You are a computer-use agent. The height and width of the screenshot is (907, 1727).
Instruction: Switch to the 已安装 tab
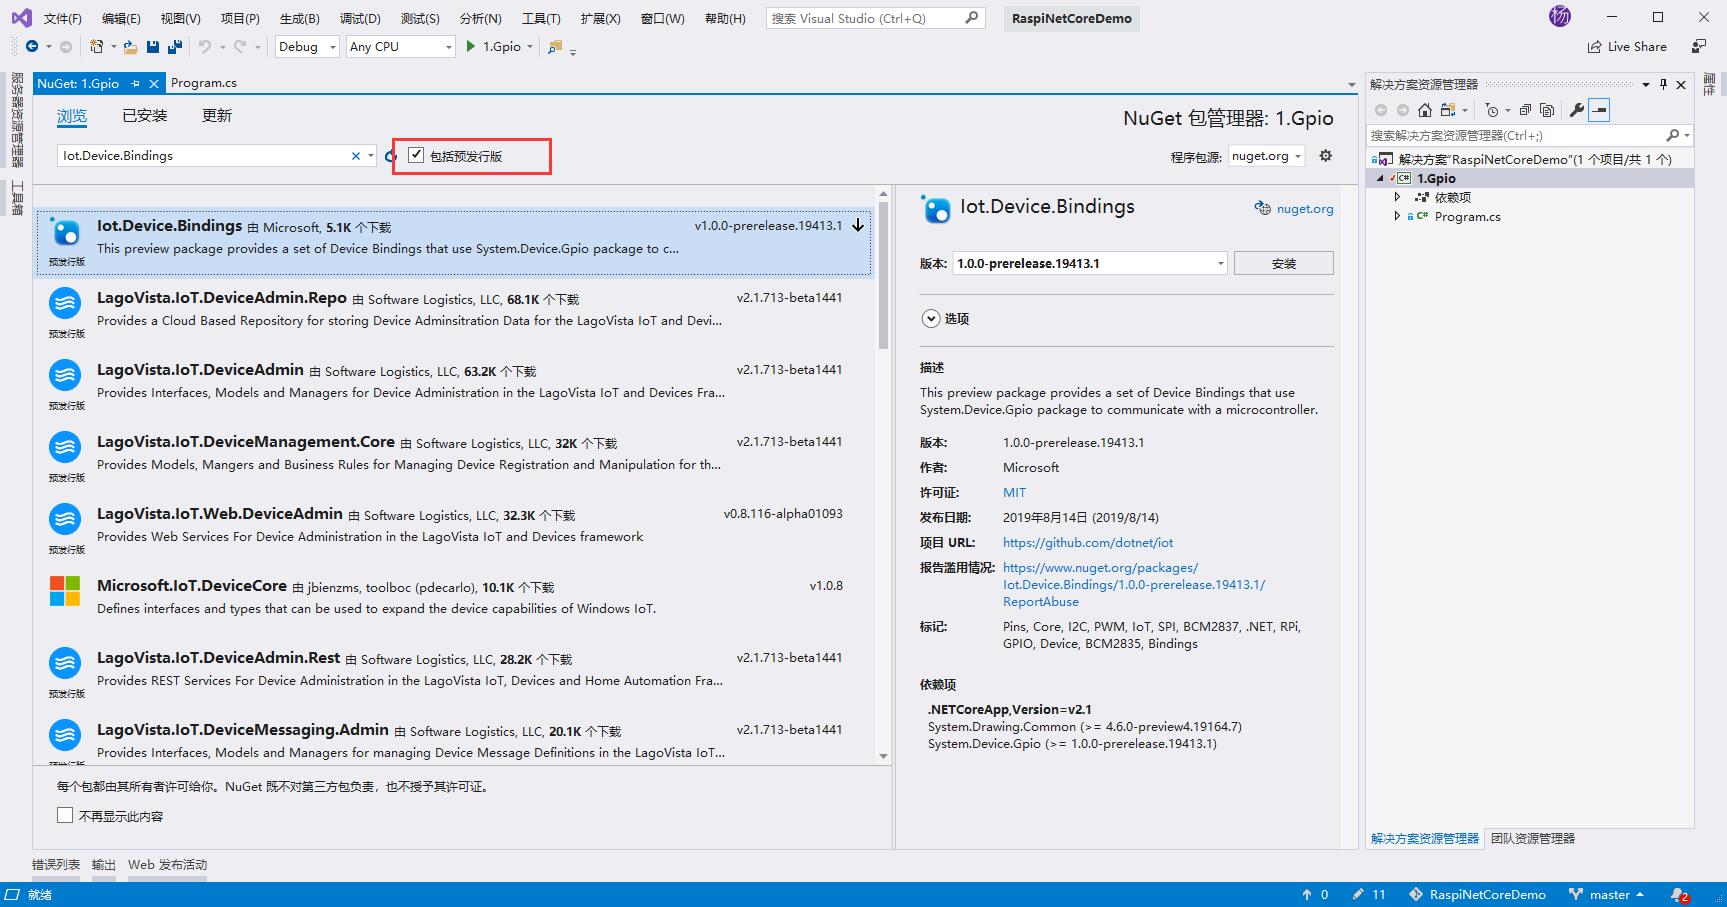pos(144,116)
